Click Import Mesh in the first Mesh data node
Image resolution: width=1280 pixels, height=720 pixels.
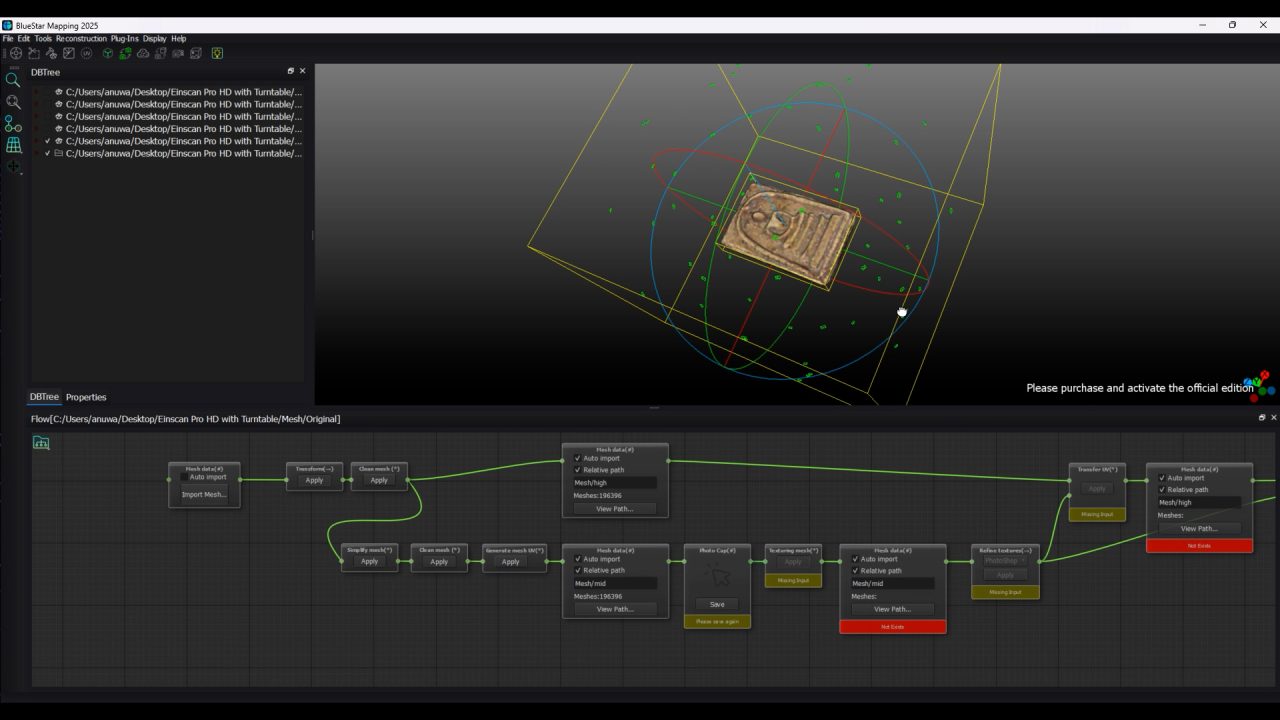[x=204, y=494]
